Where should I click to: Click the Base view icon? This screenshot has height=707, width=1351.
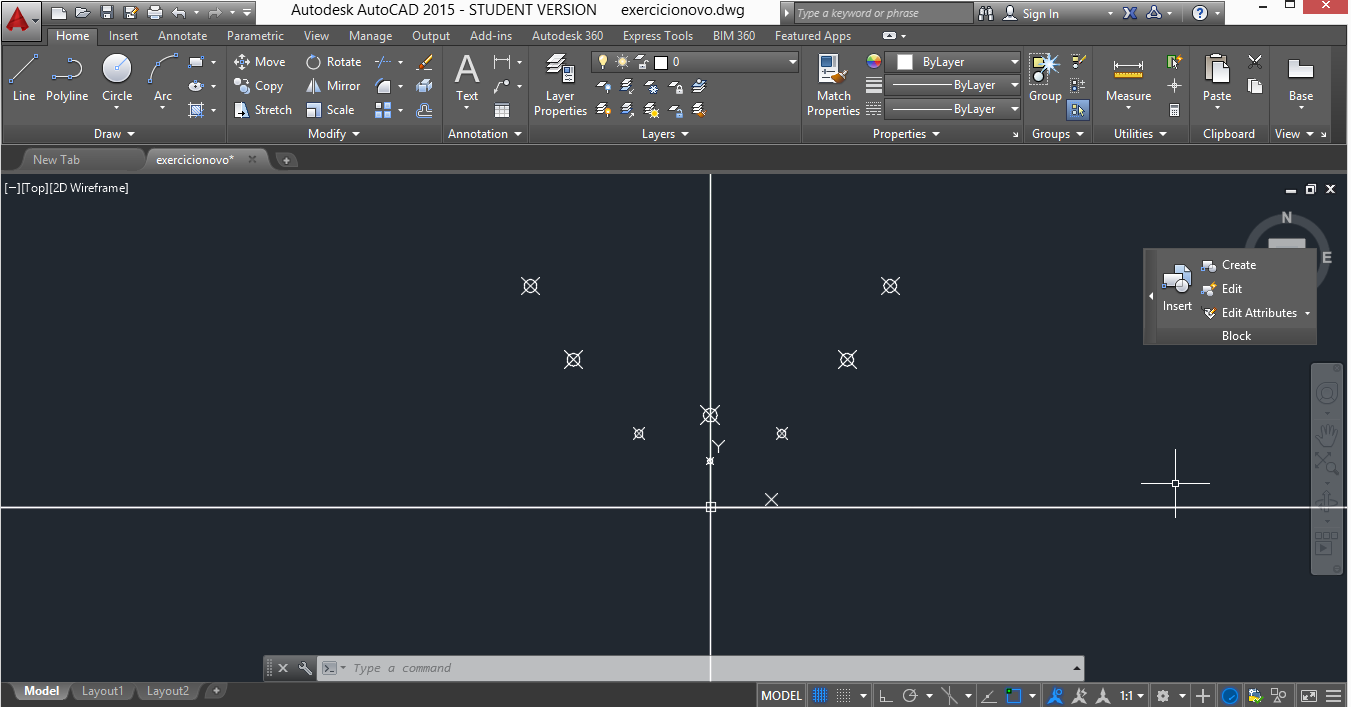click(1300, 78)
